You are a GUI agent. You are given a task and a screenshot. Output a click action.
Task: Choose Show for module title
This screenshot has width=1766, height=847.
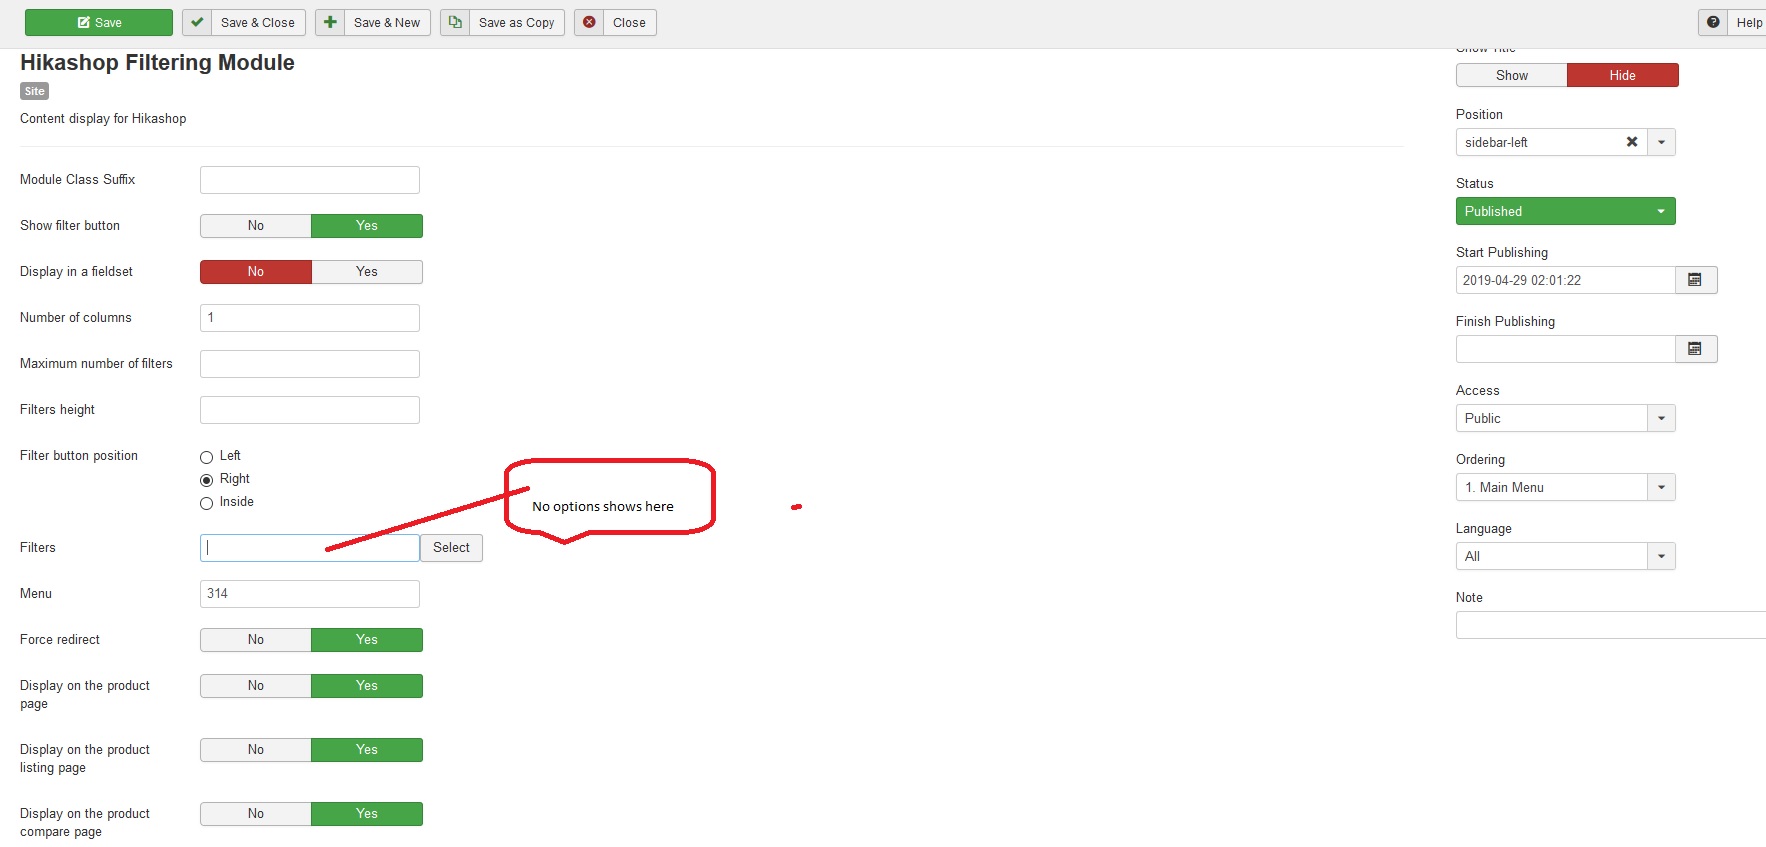[1512, 75]
